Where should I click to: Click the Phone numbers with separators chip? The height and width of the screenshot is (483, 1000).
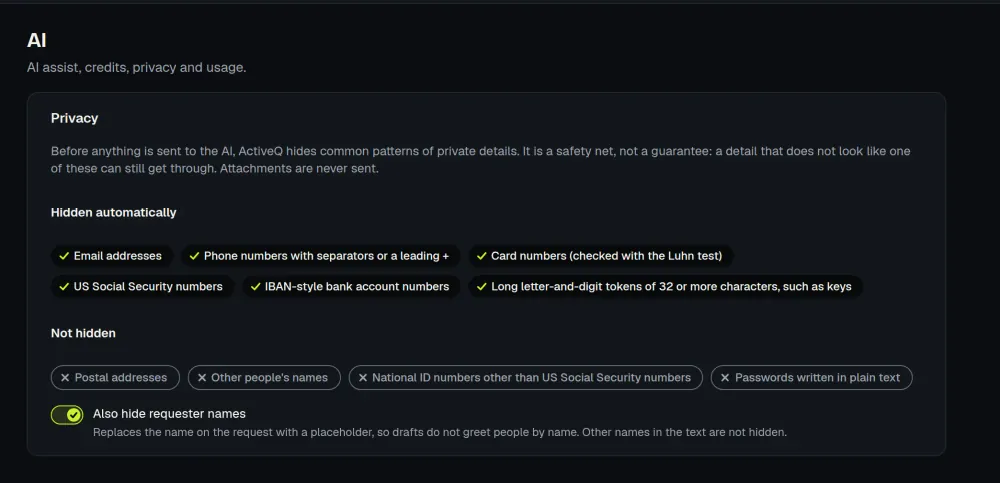321,256
